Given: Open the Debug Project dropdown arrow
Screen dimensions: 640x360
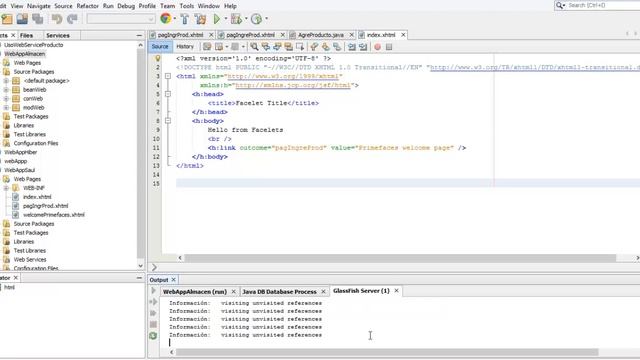Looking at the screenshot, I should [x=246, y=19].
